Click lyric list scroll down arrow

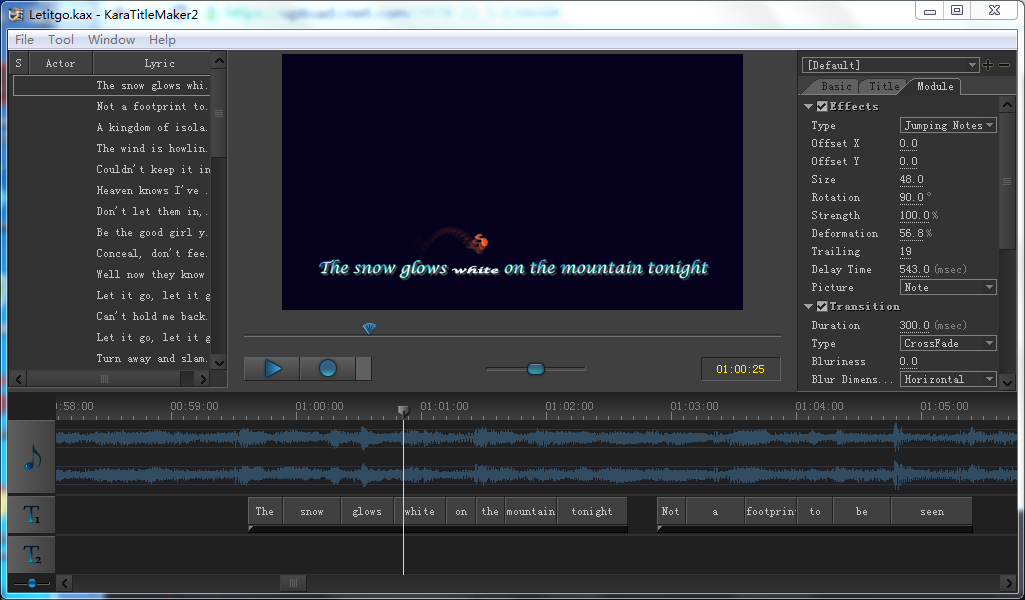pyautogui.click(x=219, y=363)
